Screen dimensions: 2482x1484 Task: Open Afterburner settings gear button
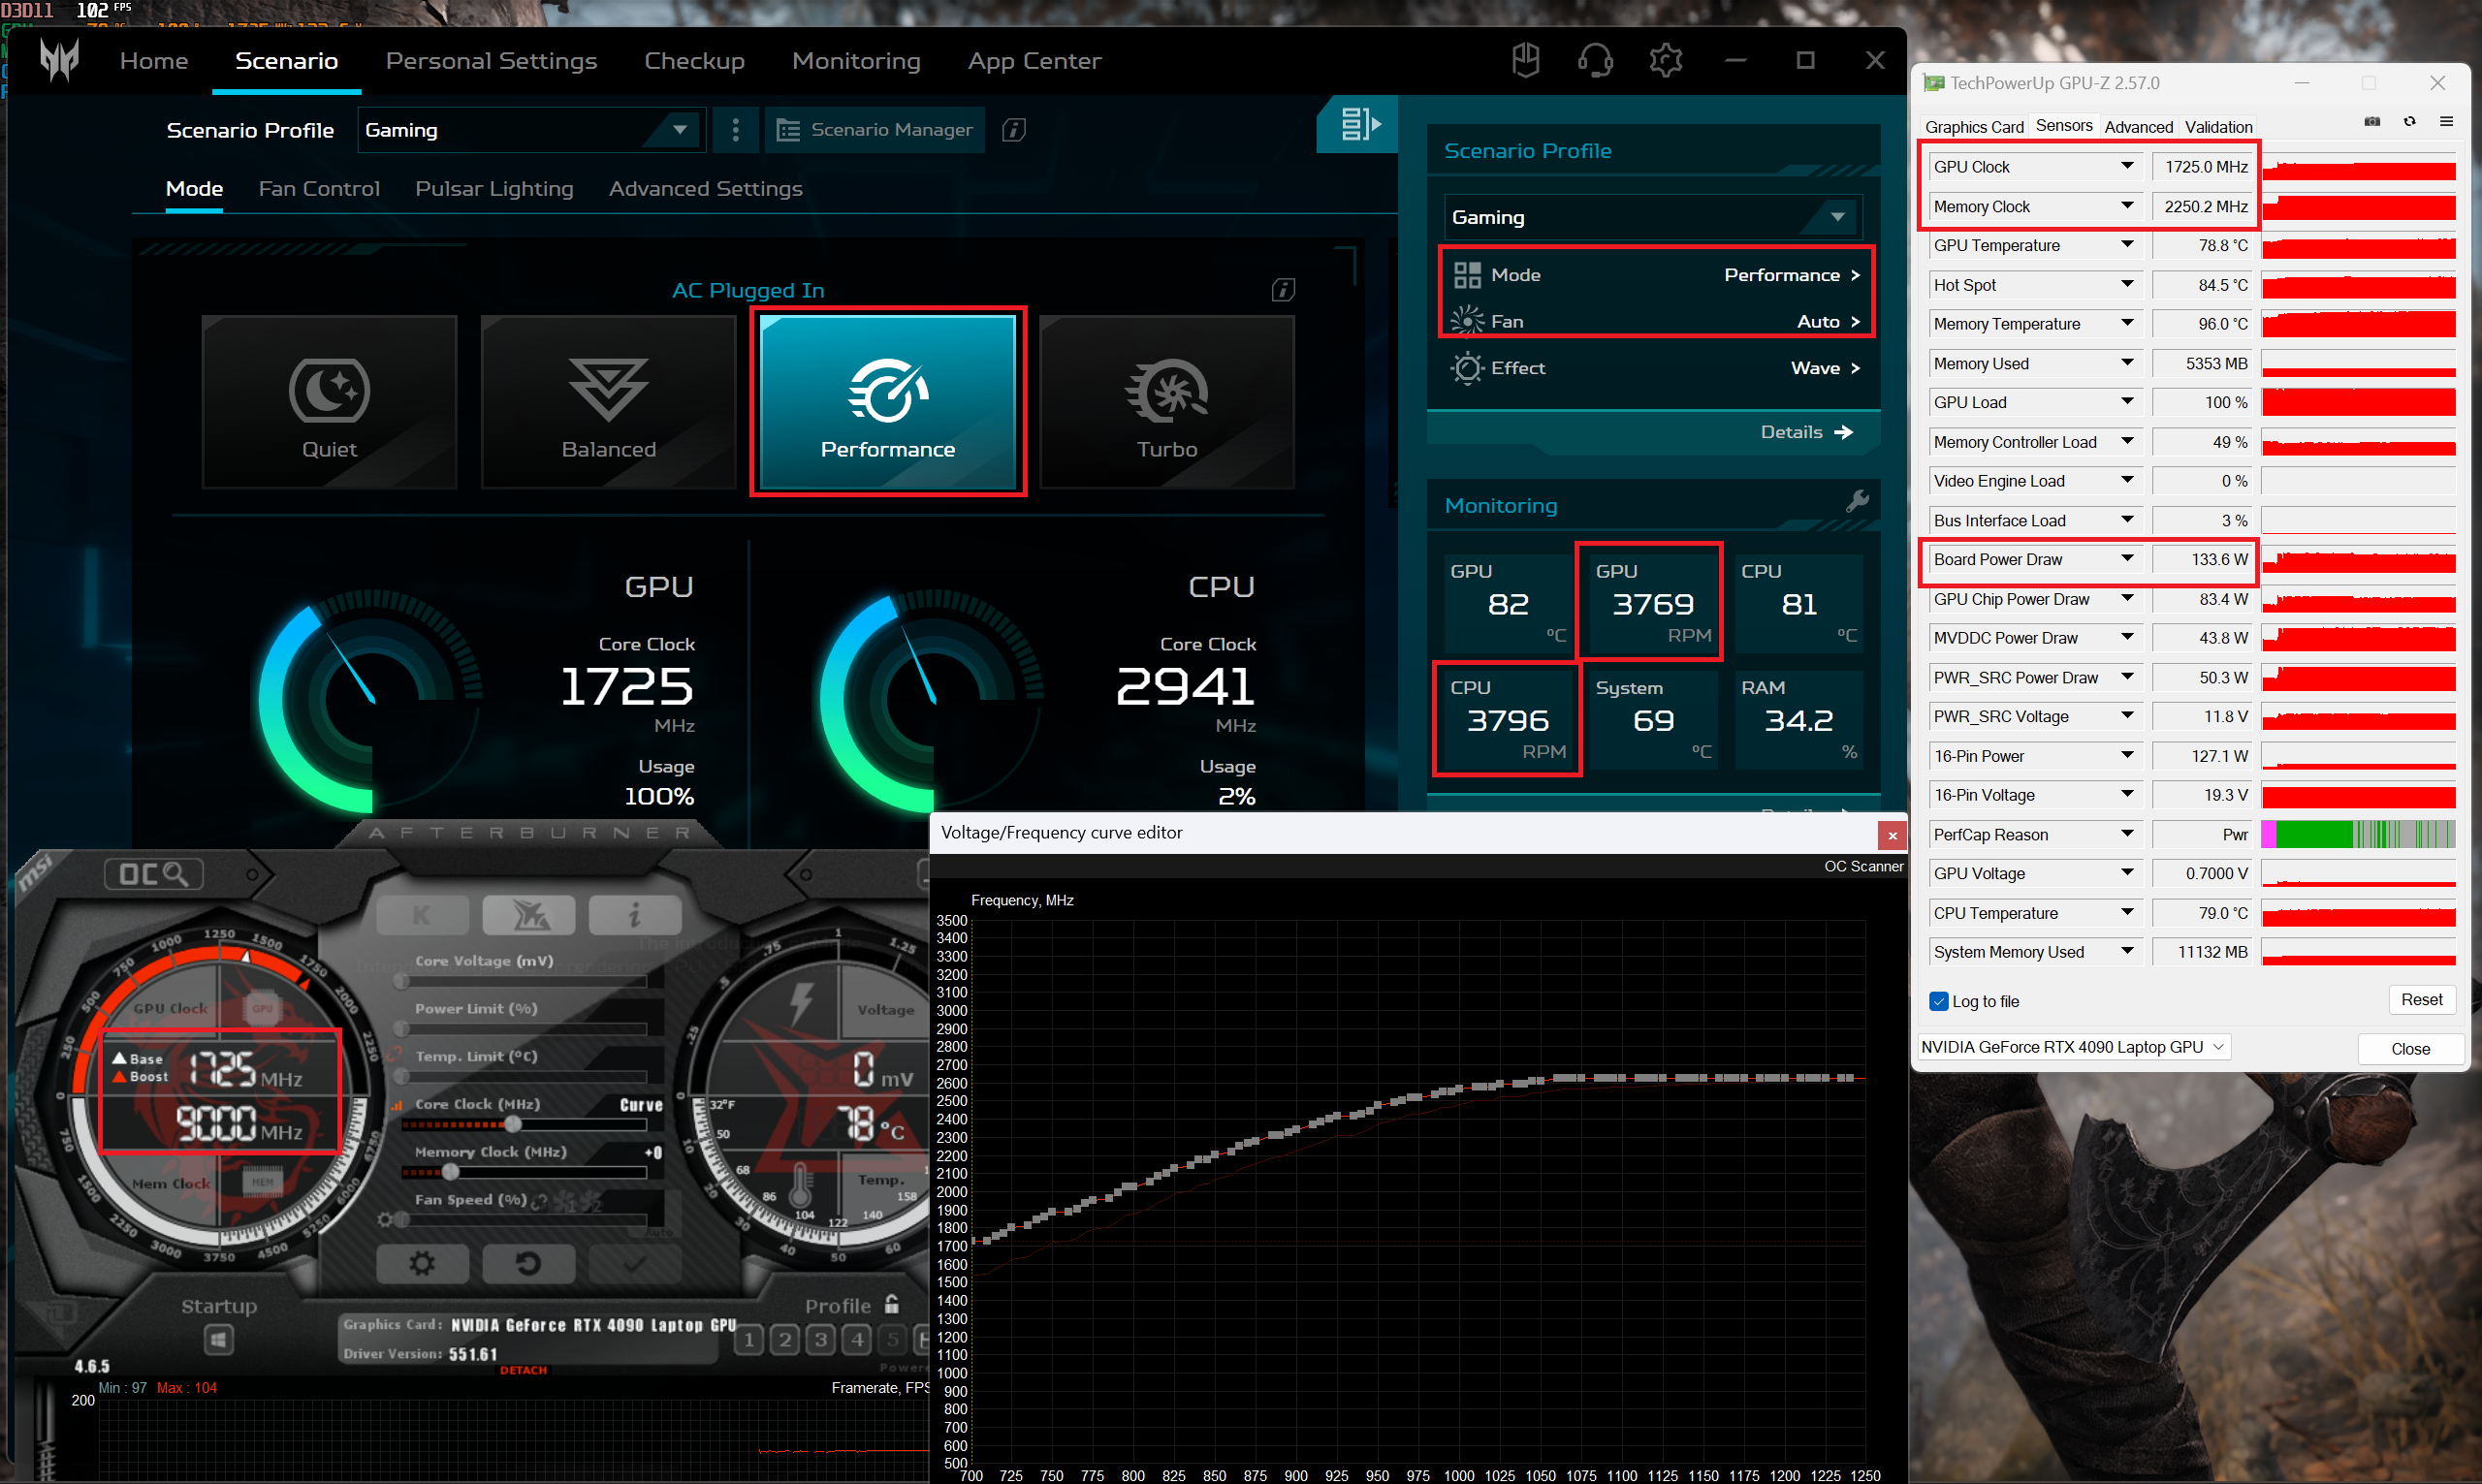point(422,1264)
